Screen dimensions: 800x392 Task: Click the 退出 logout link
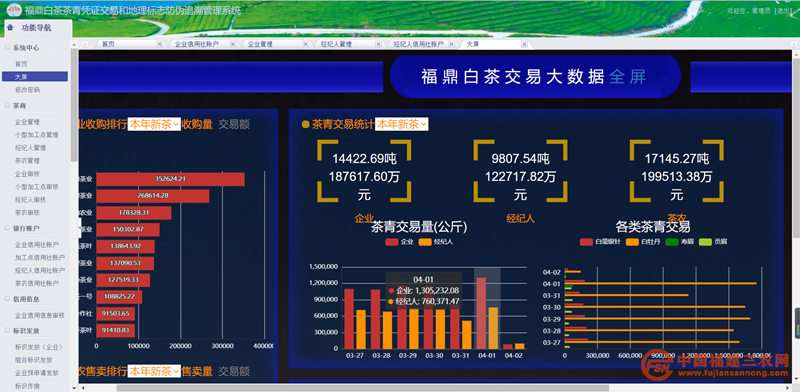click(783, 11)
